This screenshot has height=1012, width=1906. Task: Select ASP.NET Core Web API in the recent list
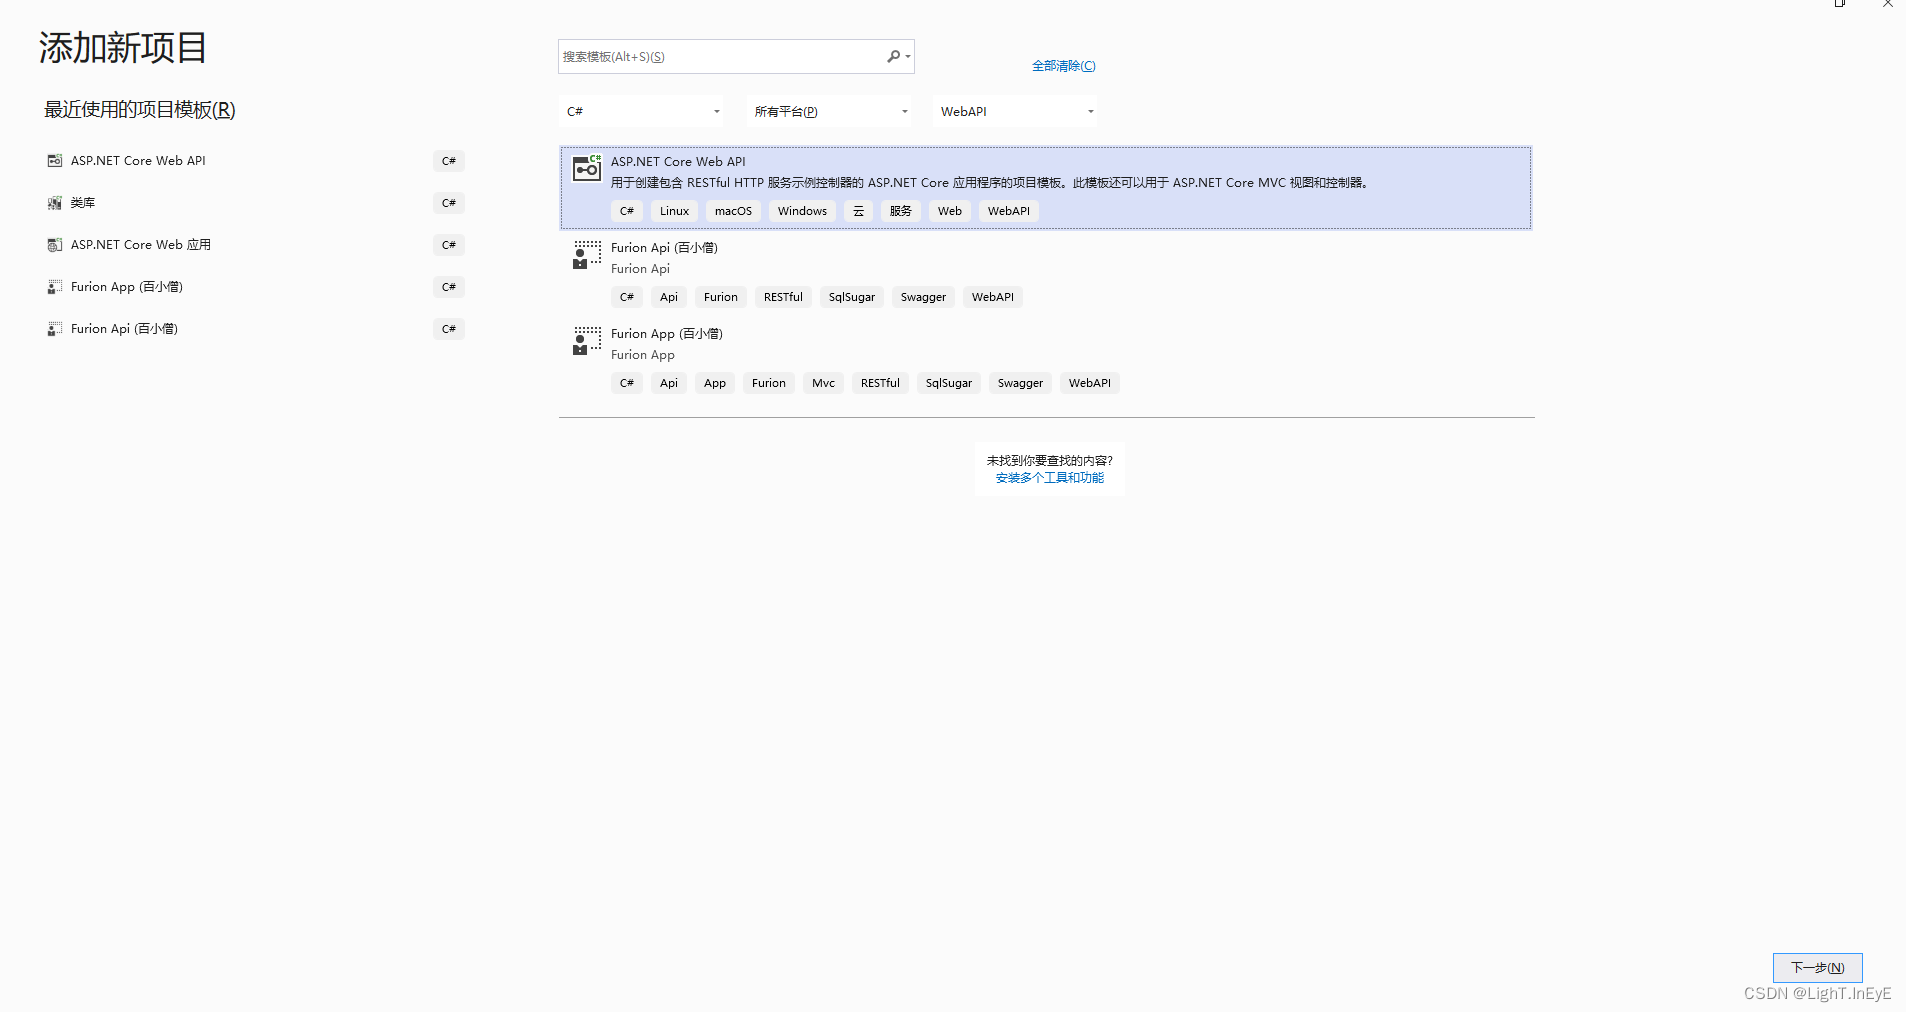coord(255,161)
